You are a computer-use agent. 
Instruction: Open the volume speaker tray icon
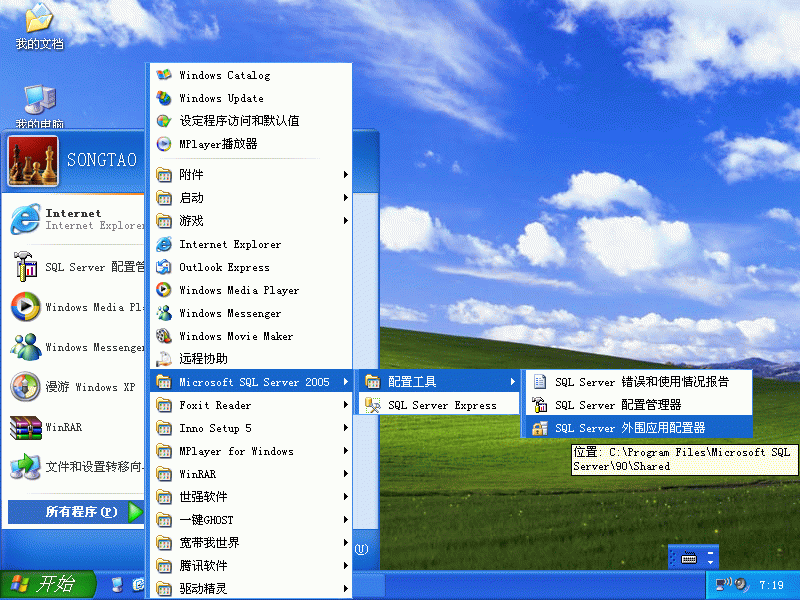point(742,585)
